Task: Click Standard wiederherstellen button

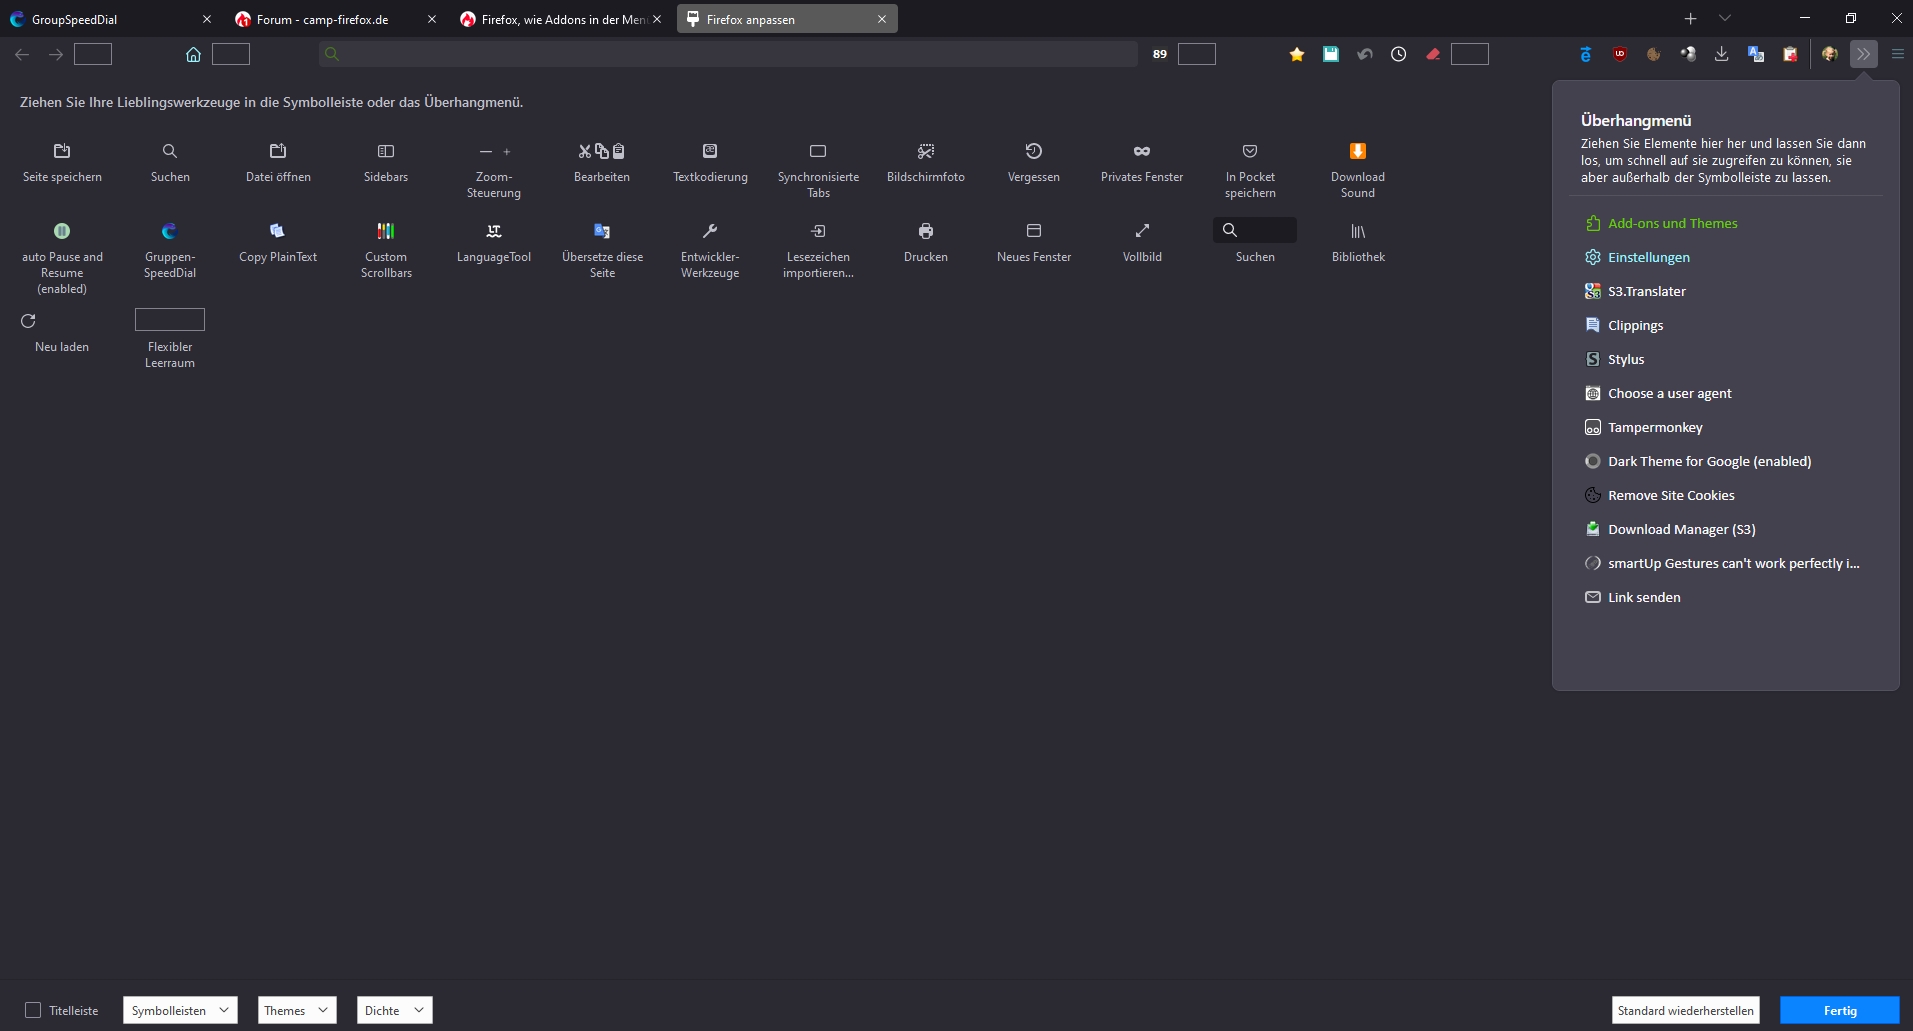Action: pos(1685,1010)
